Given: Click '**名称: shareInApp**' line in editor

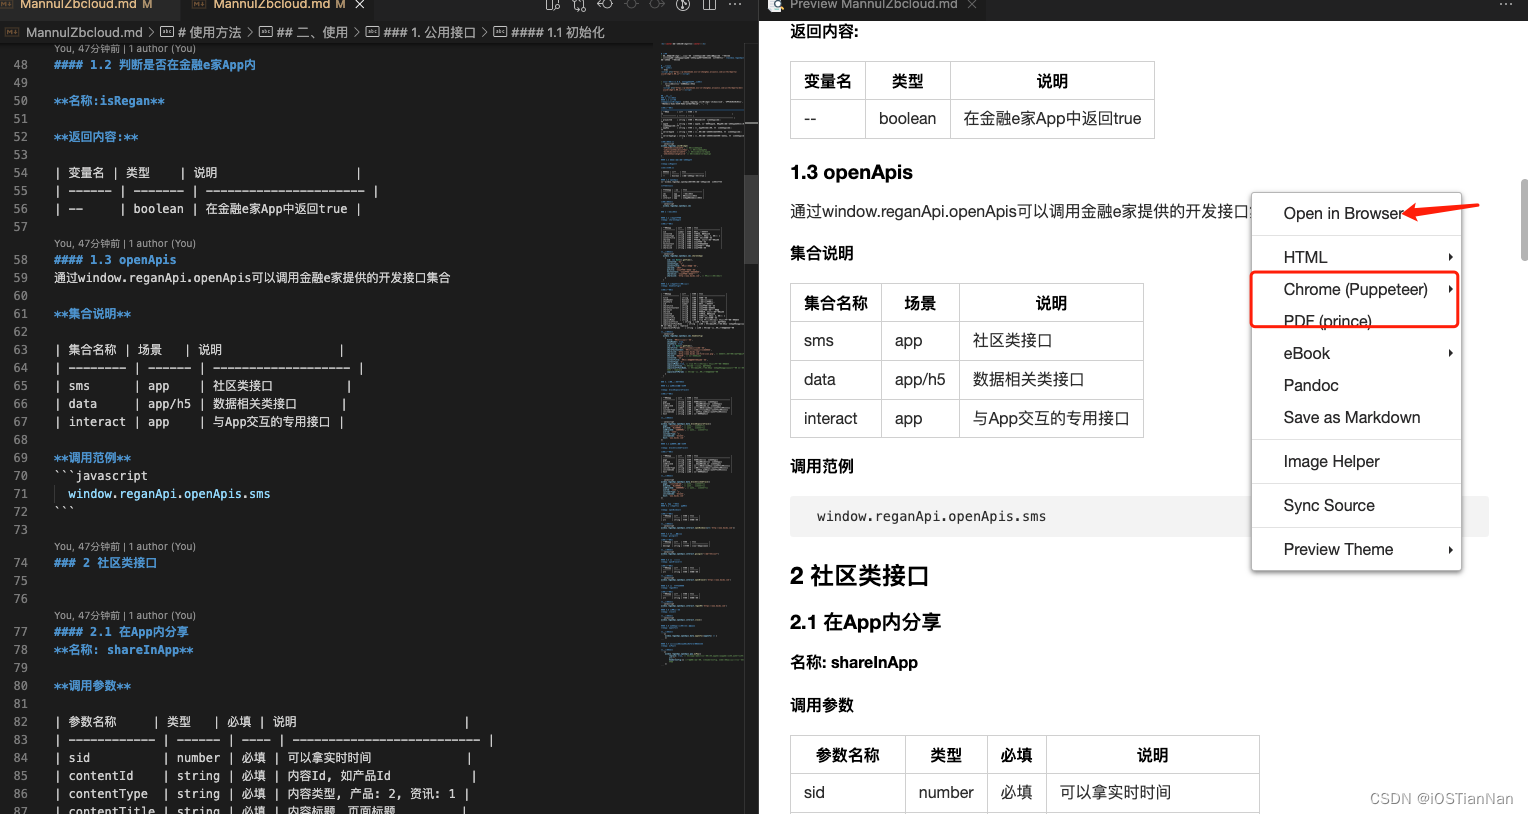Looking at the screenshot, I should coord(124,650).
